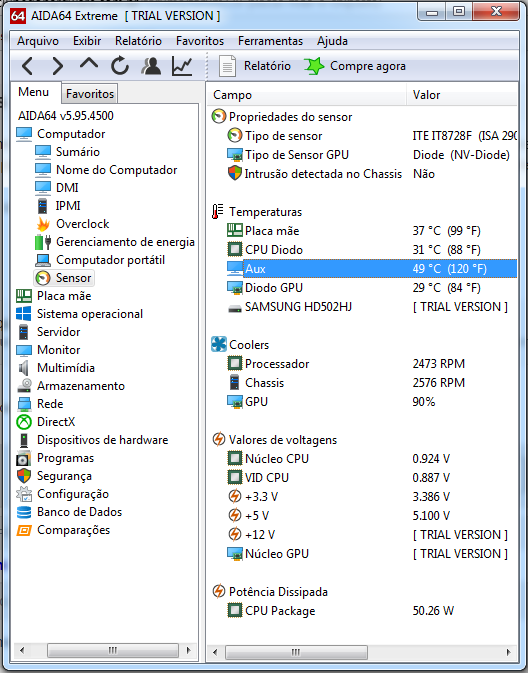Select the Núcleo CPU voltage row
The width and height of the screenshot is (528, 673).
(x=371, y=459)
